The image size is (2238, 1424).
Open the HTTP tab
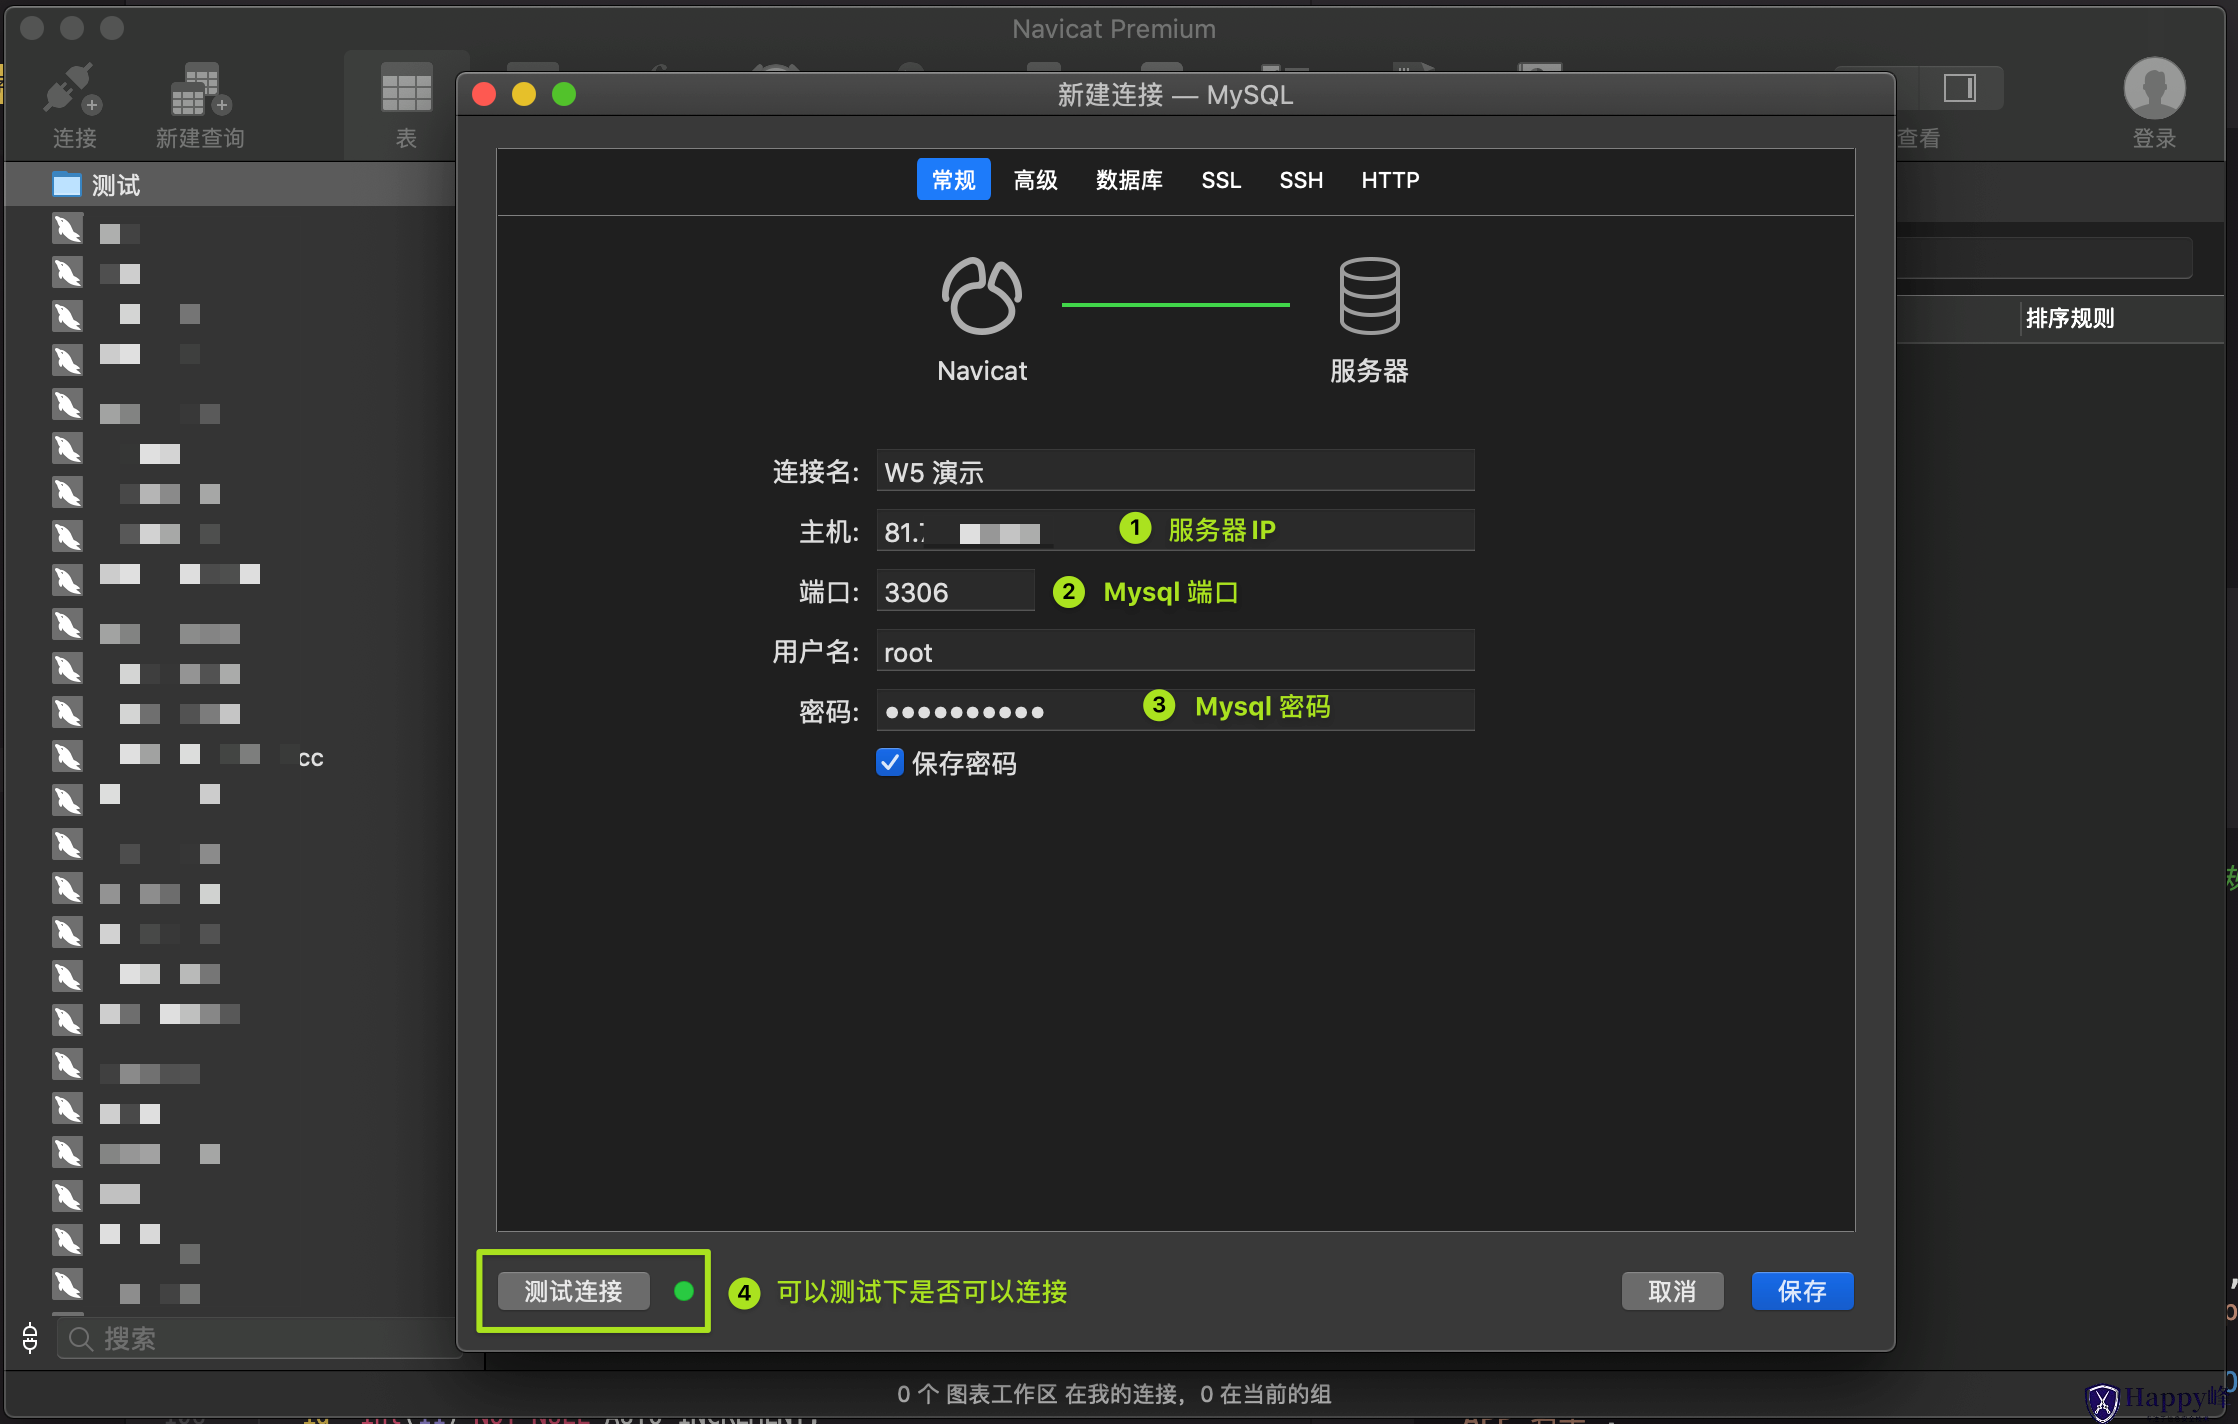1390,180
